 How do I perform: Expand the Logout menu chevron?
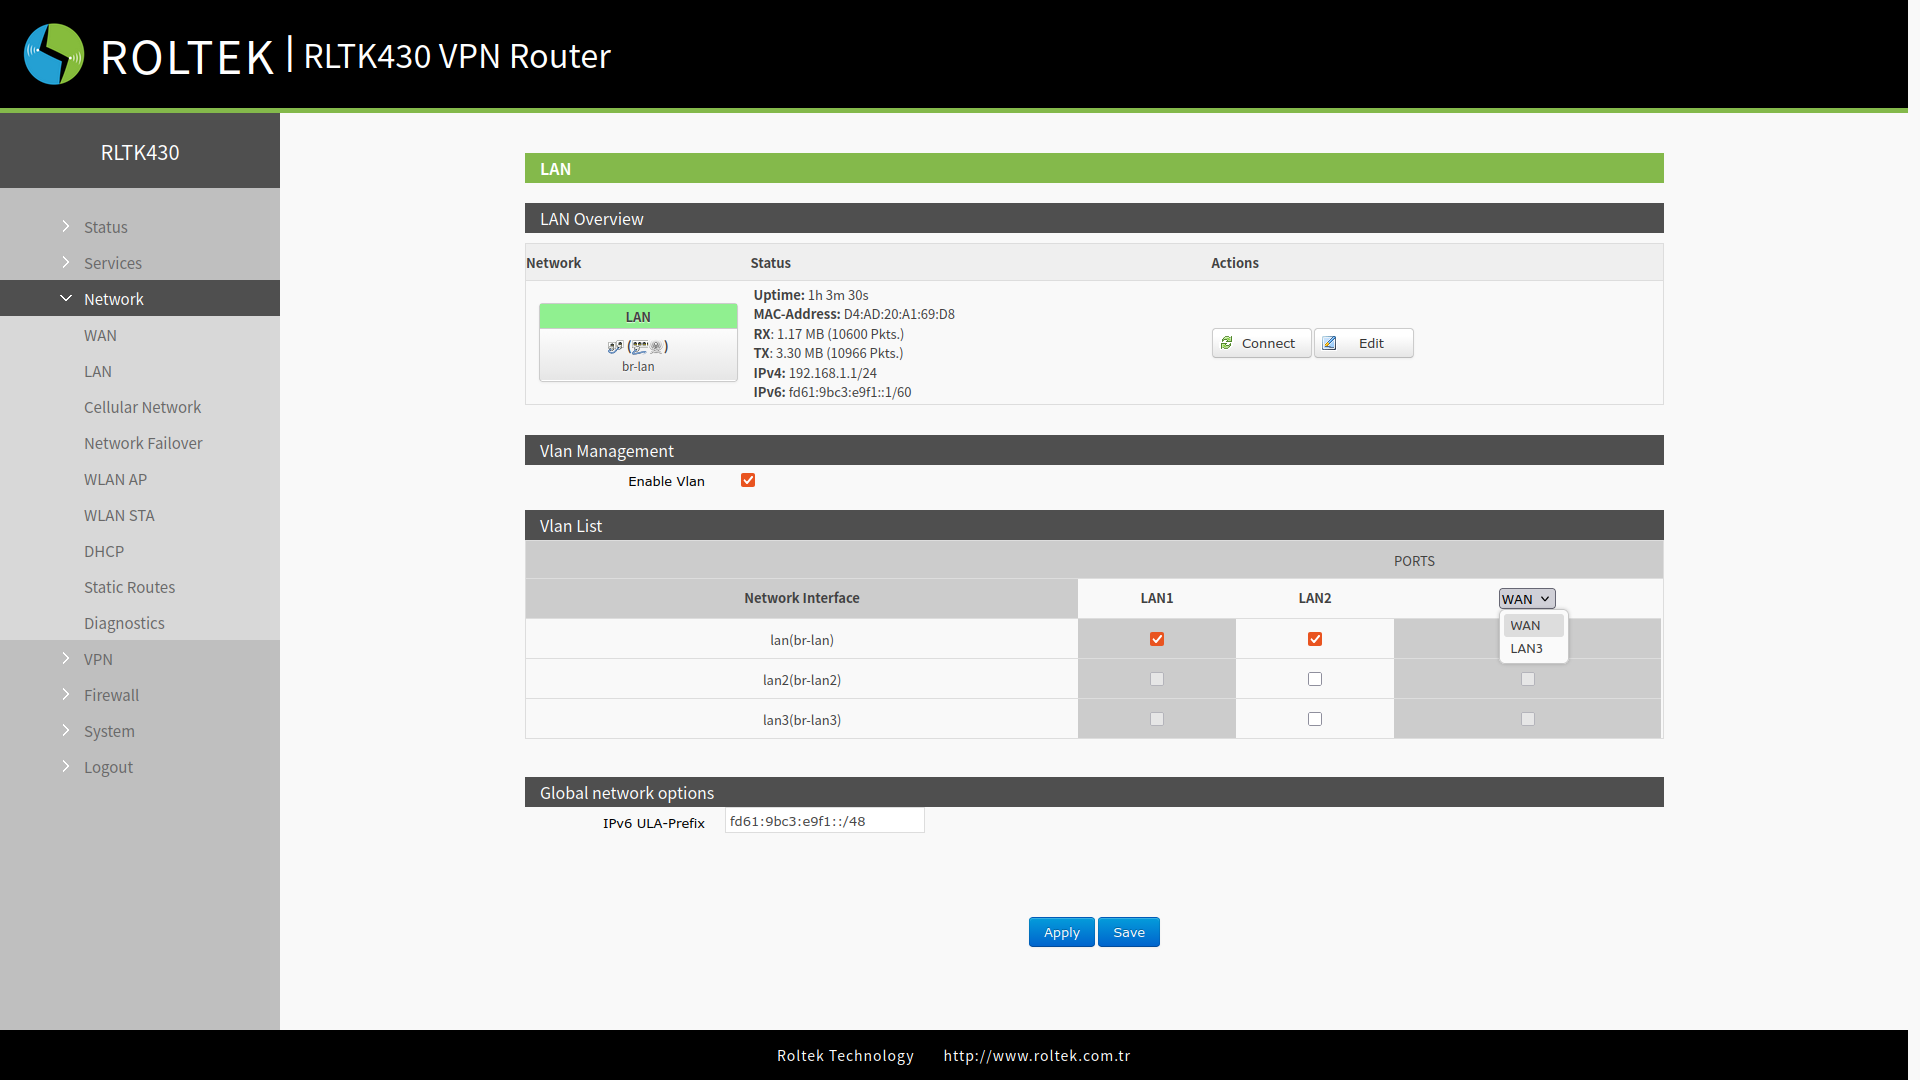pos(66,766)
